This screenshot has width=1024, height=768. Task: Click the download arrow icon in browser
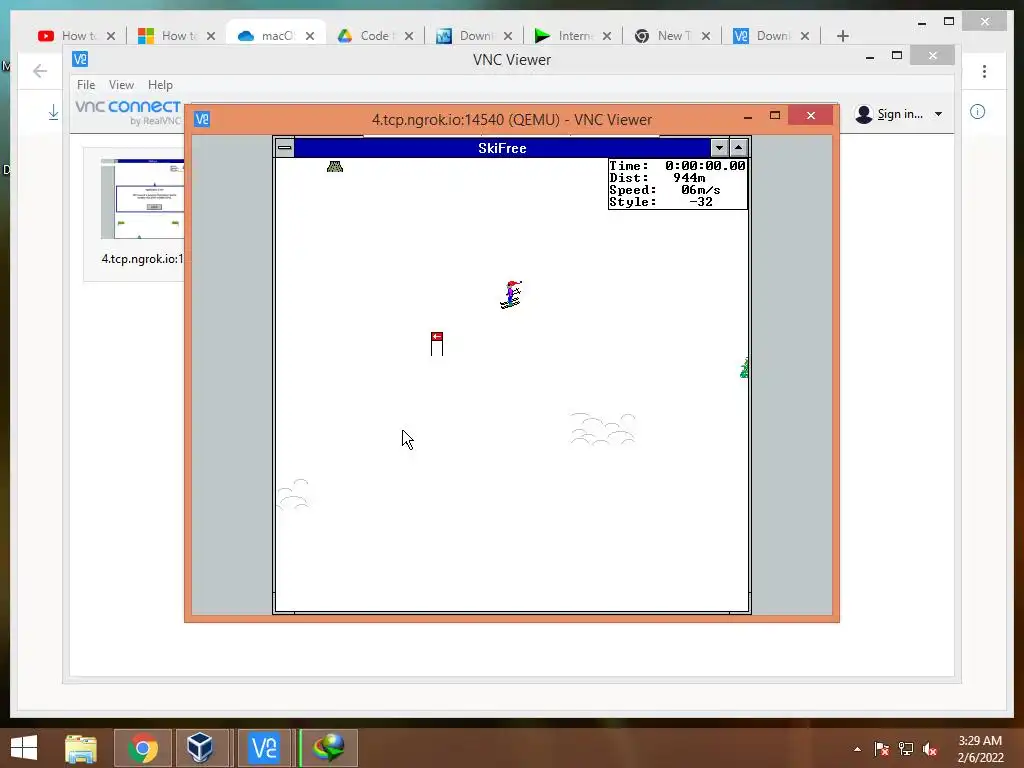pyautogui.click(x=54, y=112)
